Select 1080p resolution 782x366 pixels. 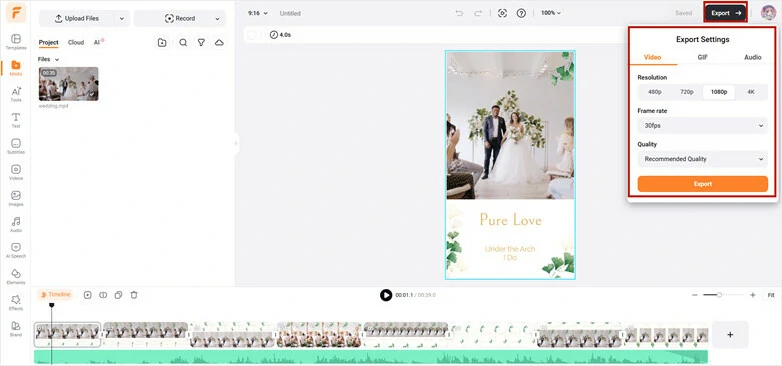(x=719, y=92)
